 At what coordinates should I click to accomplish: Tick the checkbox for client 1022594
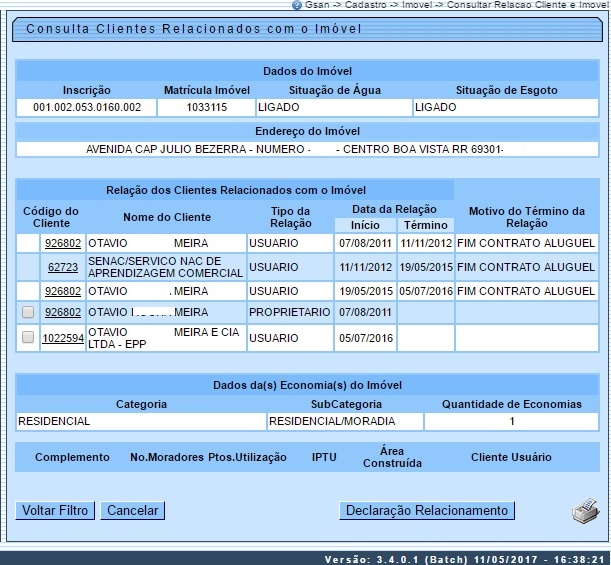click(x=28, y=338)
